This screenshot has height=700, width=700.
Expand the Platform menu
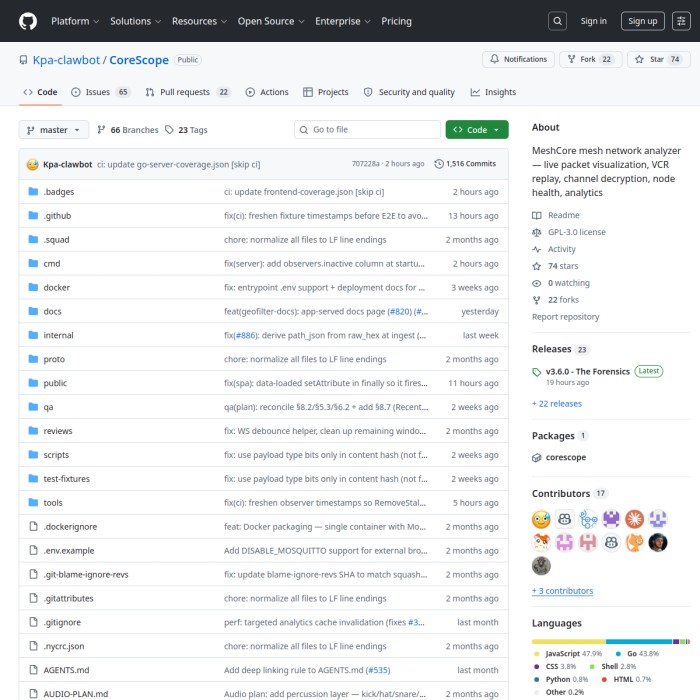75,21
